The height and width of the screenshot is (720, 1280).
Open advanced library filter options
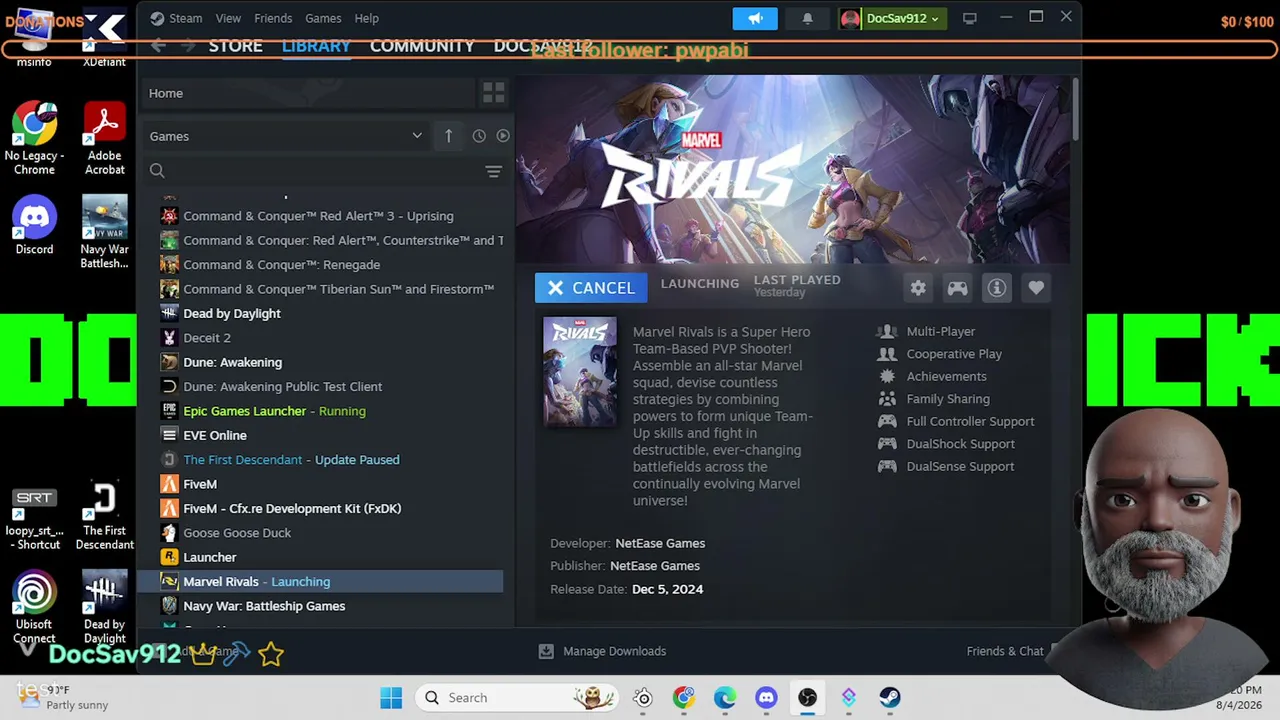(493, 171)
